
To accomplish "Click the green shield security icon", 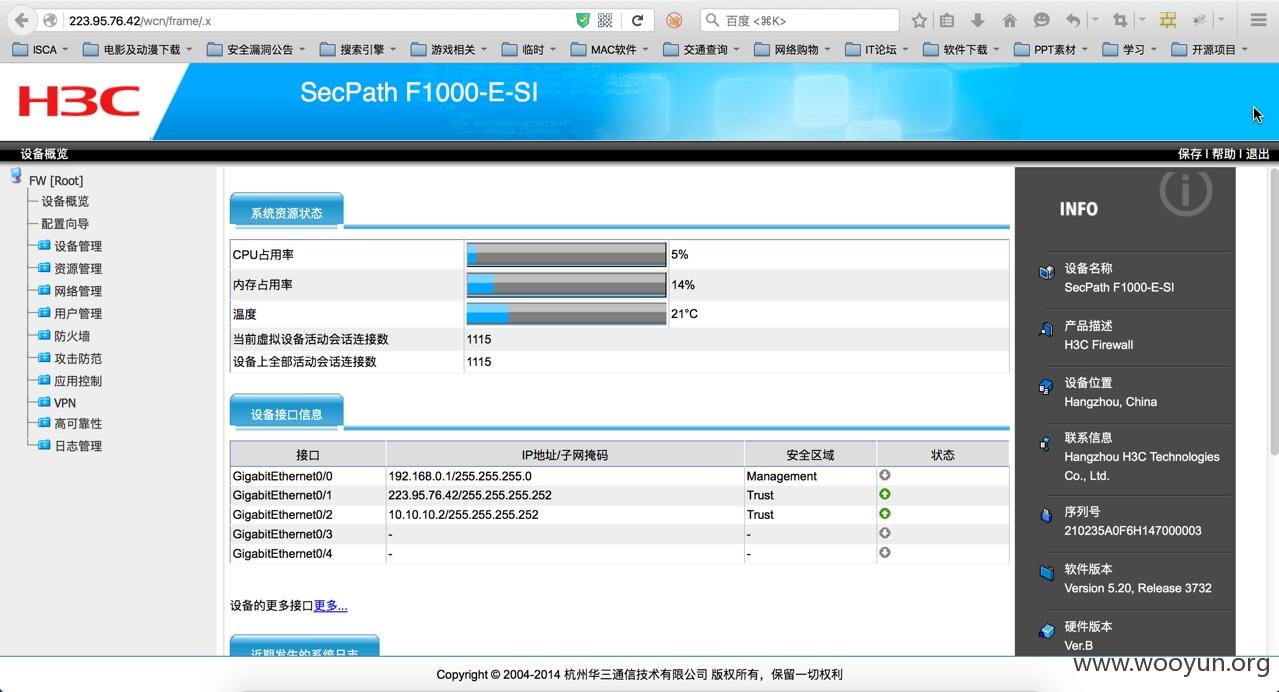I will [x=583, y=20].
